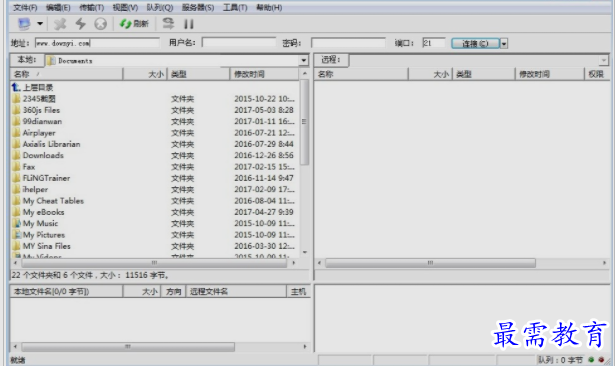Expand the remote path dropdown arrow

pos(604,60)
